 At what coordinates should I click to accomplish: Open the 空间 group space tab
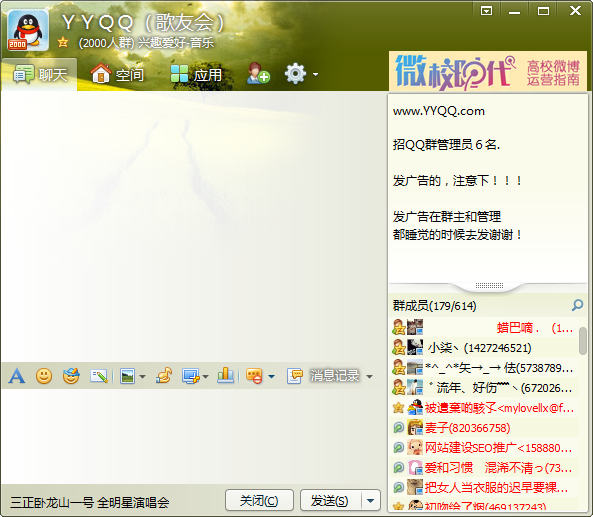point(117,74)
